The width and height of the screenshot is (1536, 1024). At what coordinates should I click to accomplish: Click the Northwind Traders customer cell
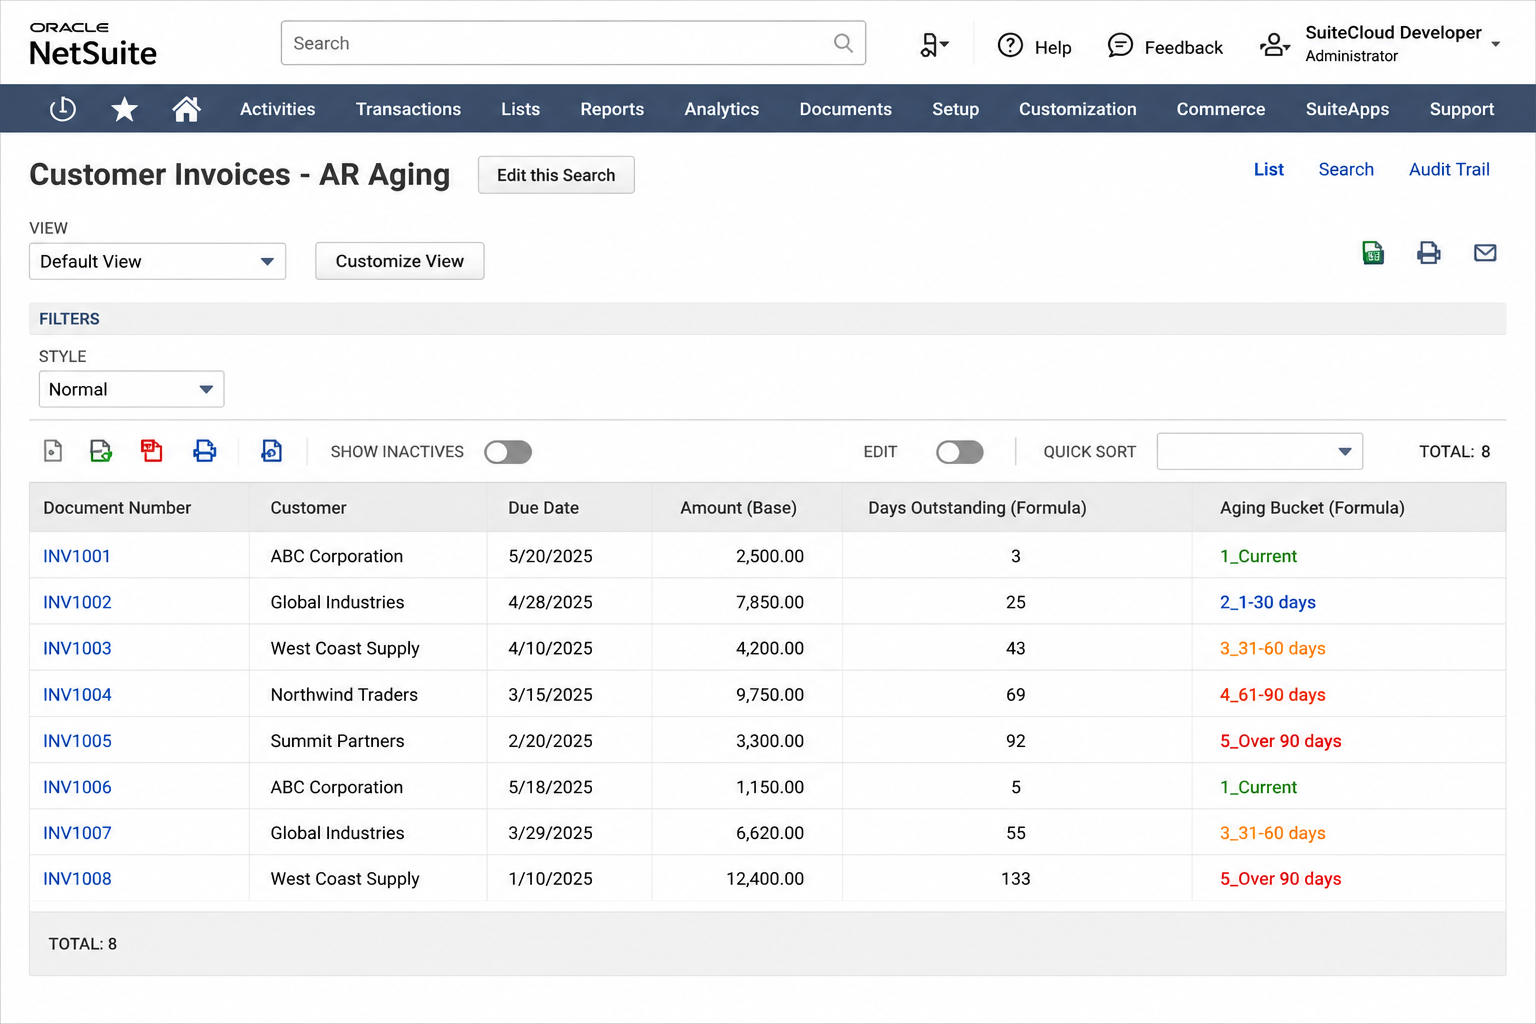pyautogui.click(x=344, y=694)
